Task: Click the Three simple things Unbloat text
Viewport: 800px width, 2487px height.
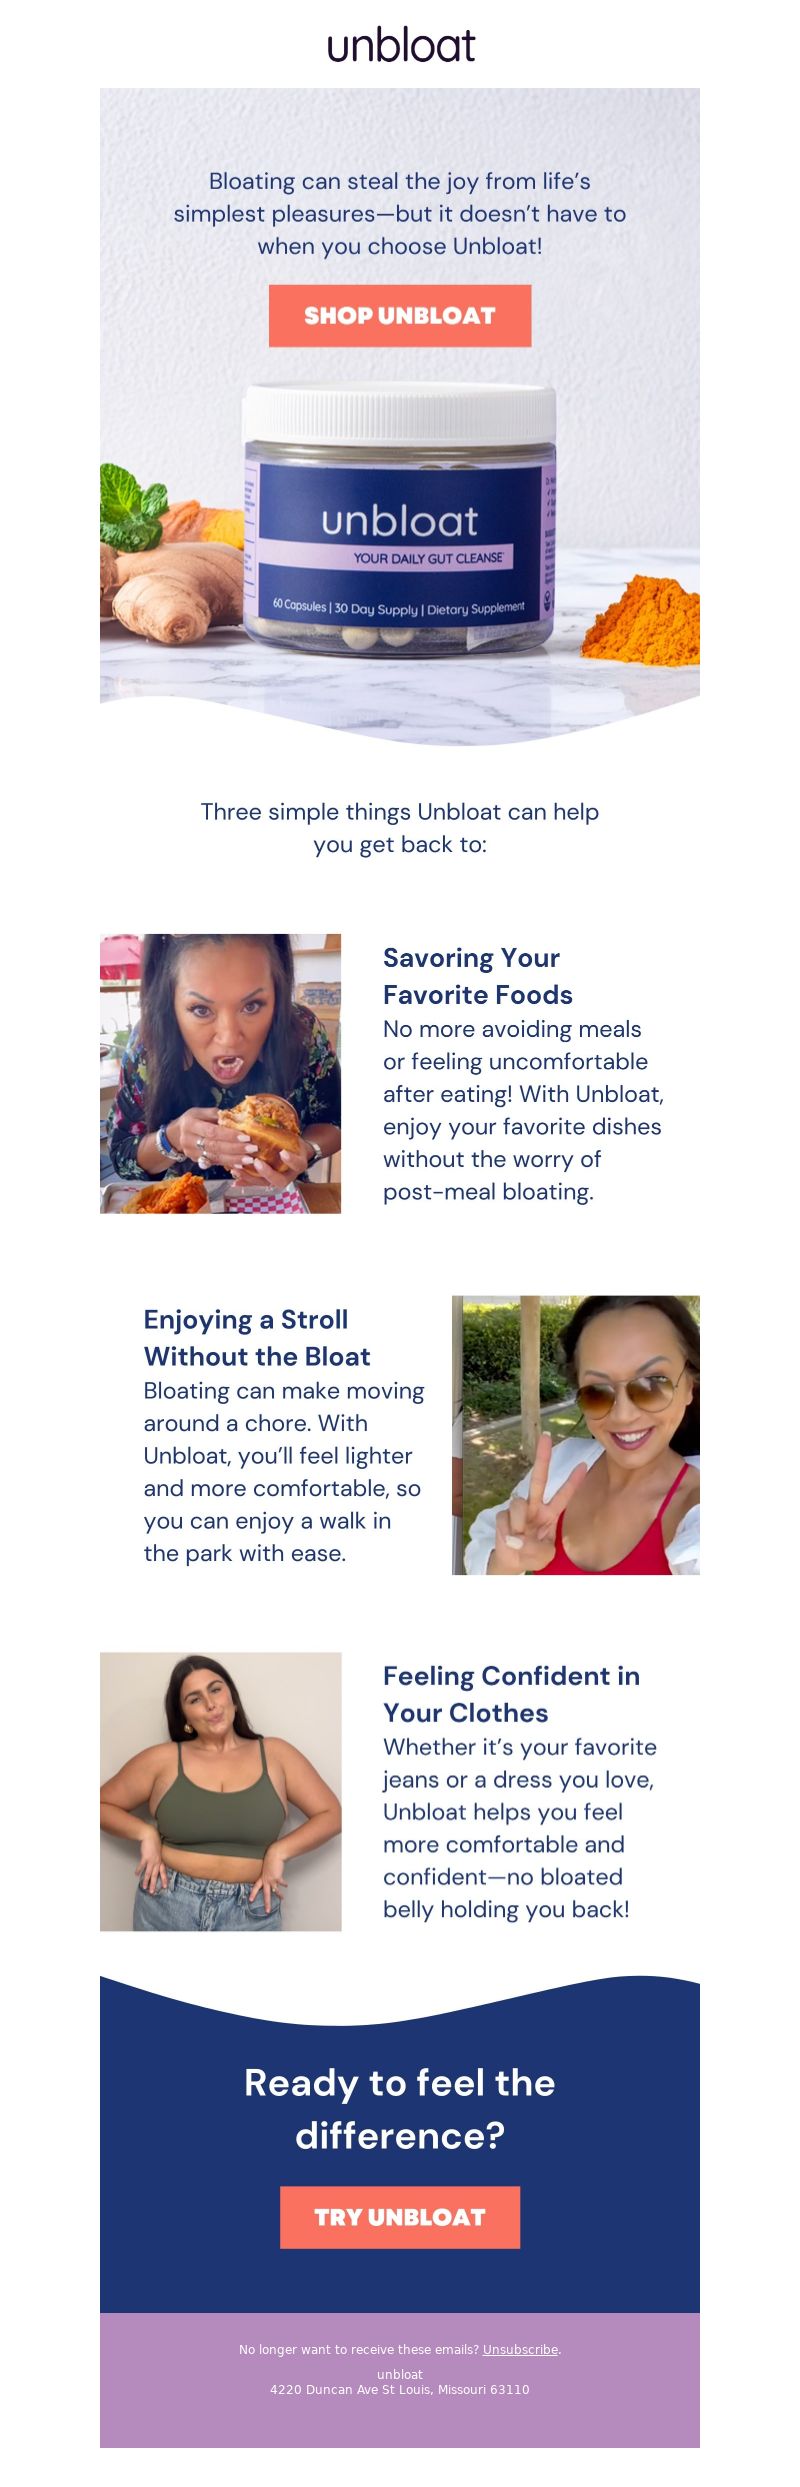Action: tap(400, 828)
